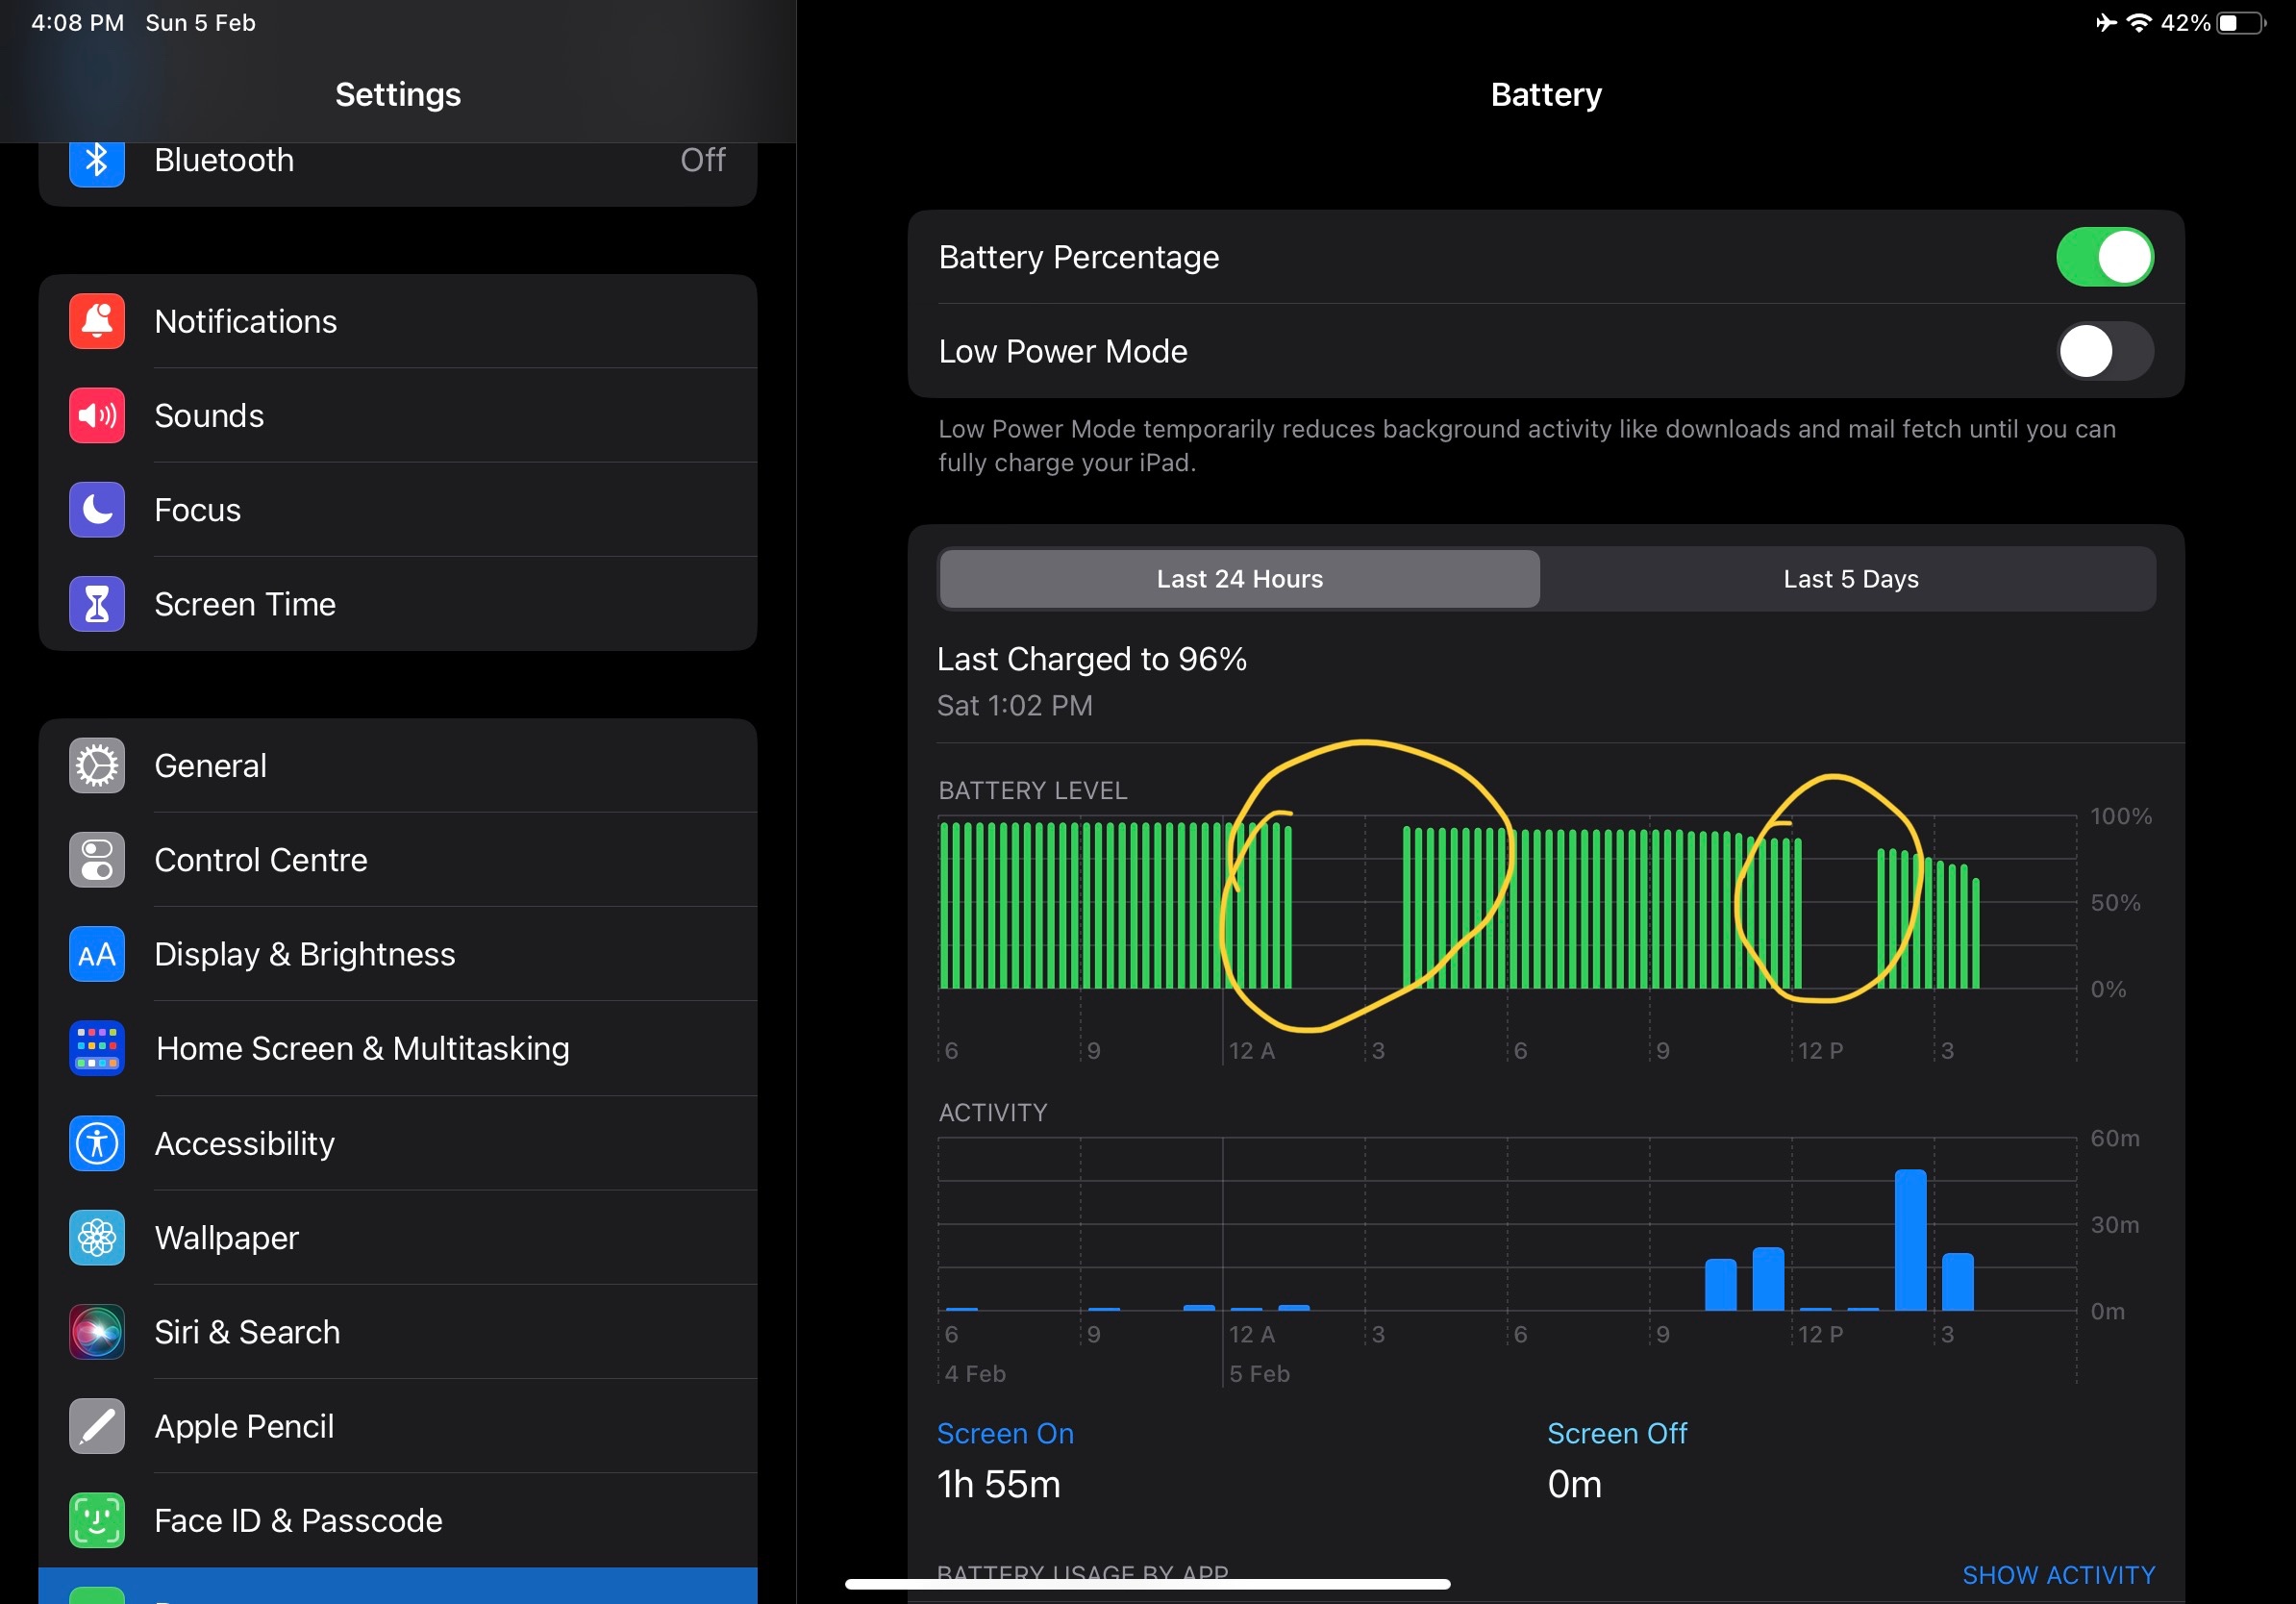This screenshot has width=2296, height=1604.
Task: Open Control Centre switches icon
Action: (97, 860)
